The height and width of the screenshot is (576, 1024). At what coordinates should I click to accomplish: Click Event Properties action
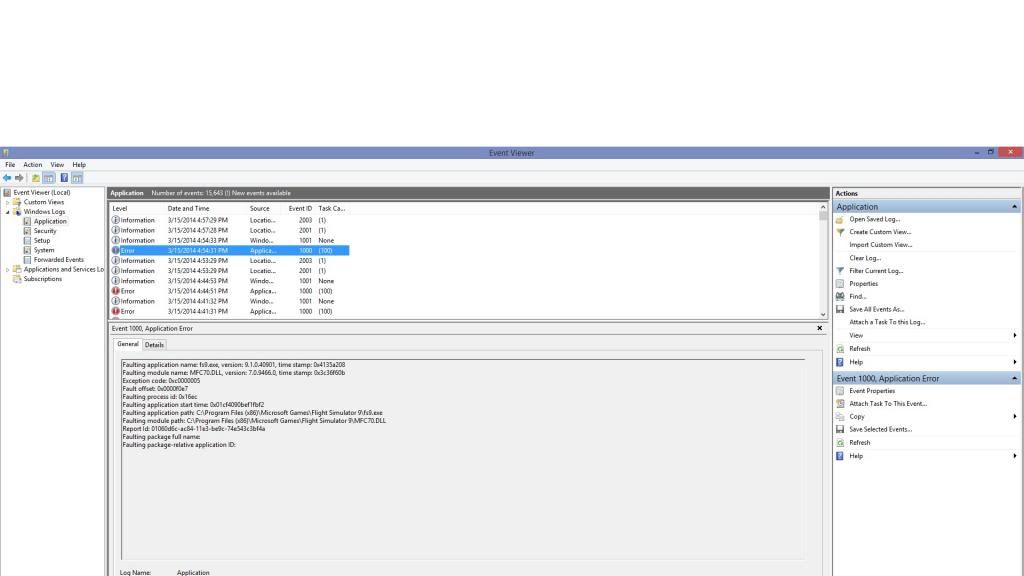[x=872, y=391]
